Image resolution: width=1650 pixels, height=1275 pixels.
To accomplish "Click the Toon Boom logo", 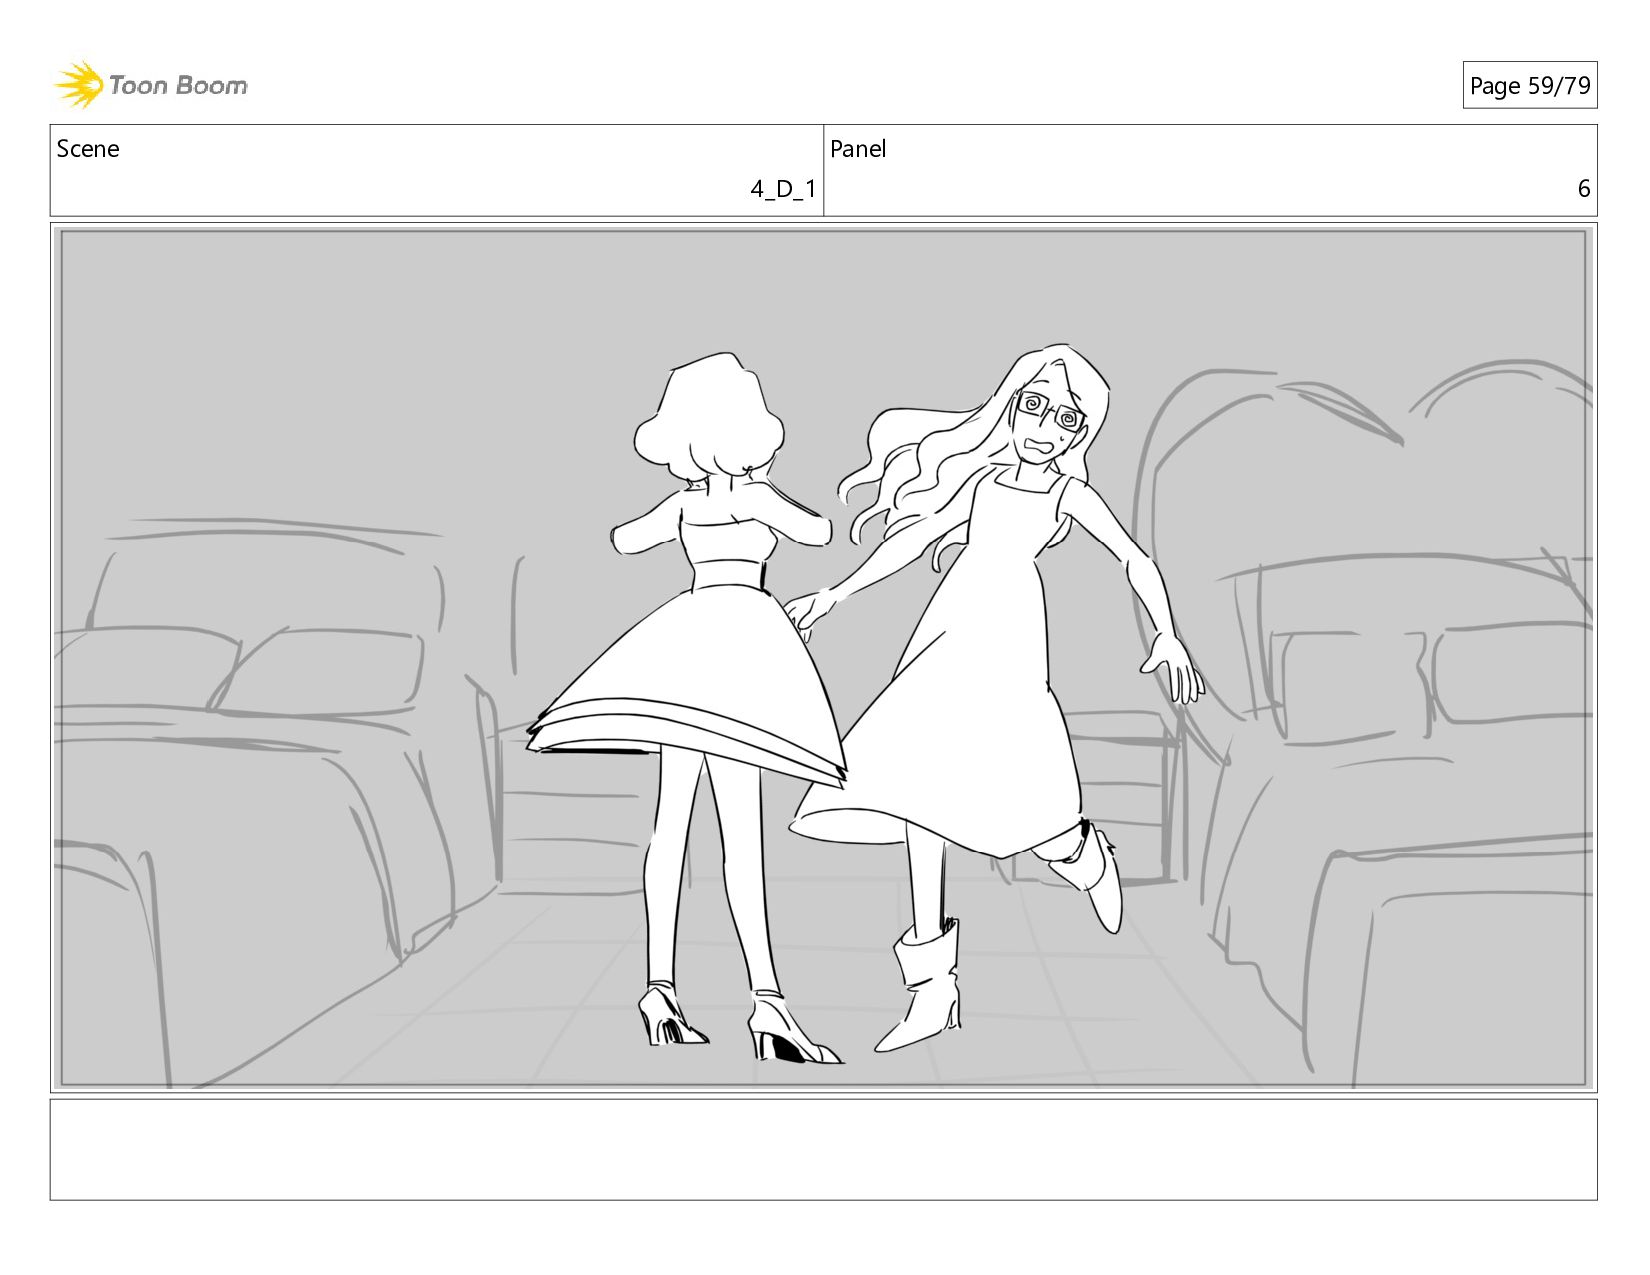I will [150, 85].
